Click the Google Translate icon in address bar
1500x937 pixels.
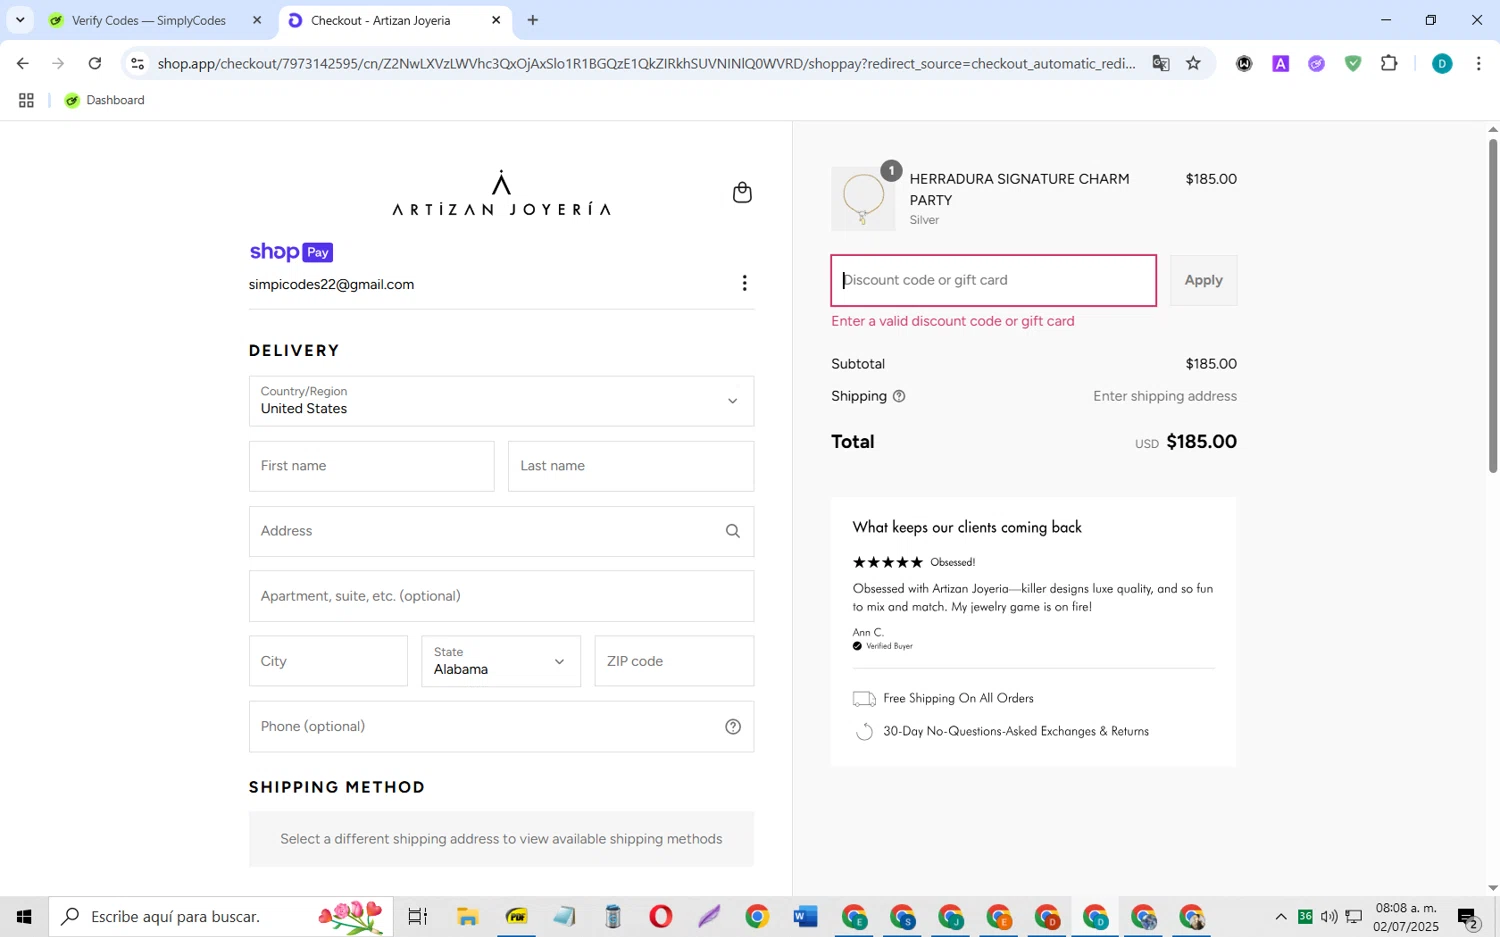[1160, 64]
